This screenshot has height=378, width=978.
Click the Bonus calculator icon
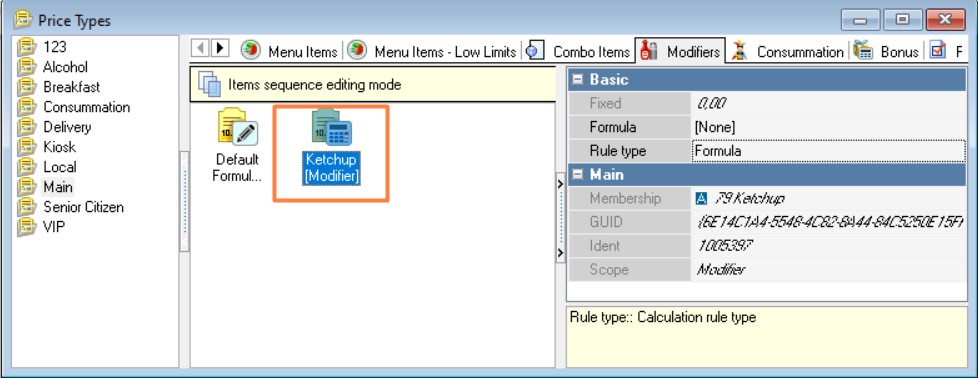click(863, 51)
